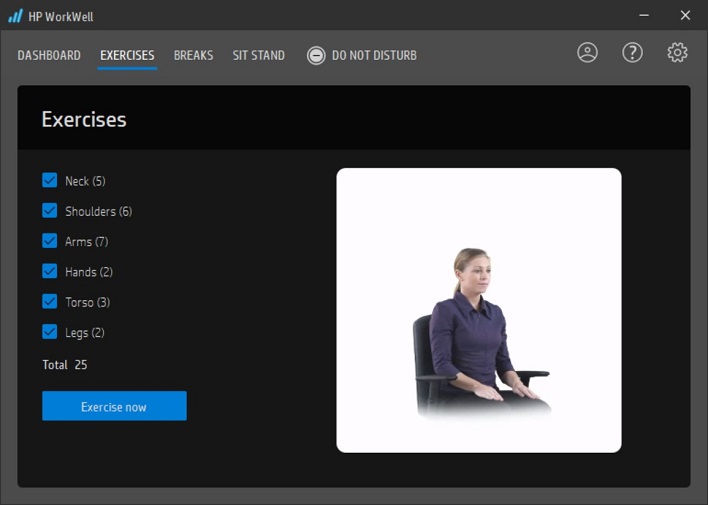This screenshot has height=505, width=708.
Task: Uncheck the Shoulders (6) checkbox
Action: click(x=50, y=210)
